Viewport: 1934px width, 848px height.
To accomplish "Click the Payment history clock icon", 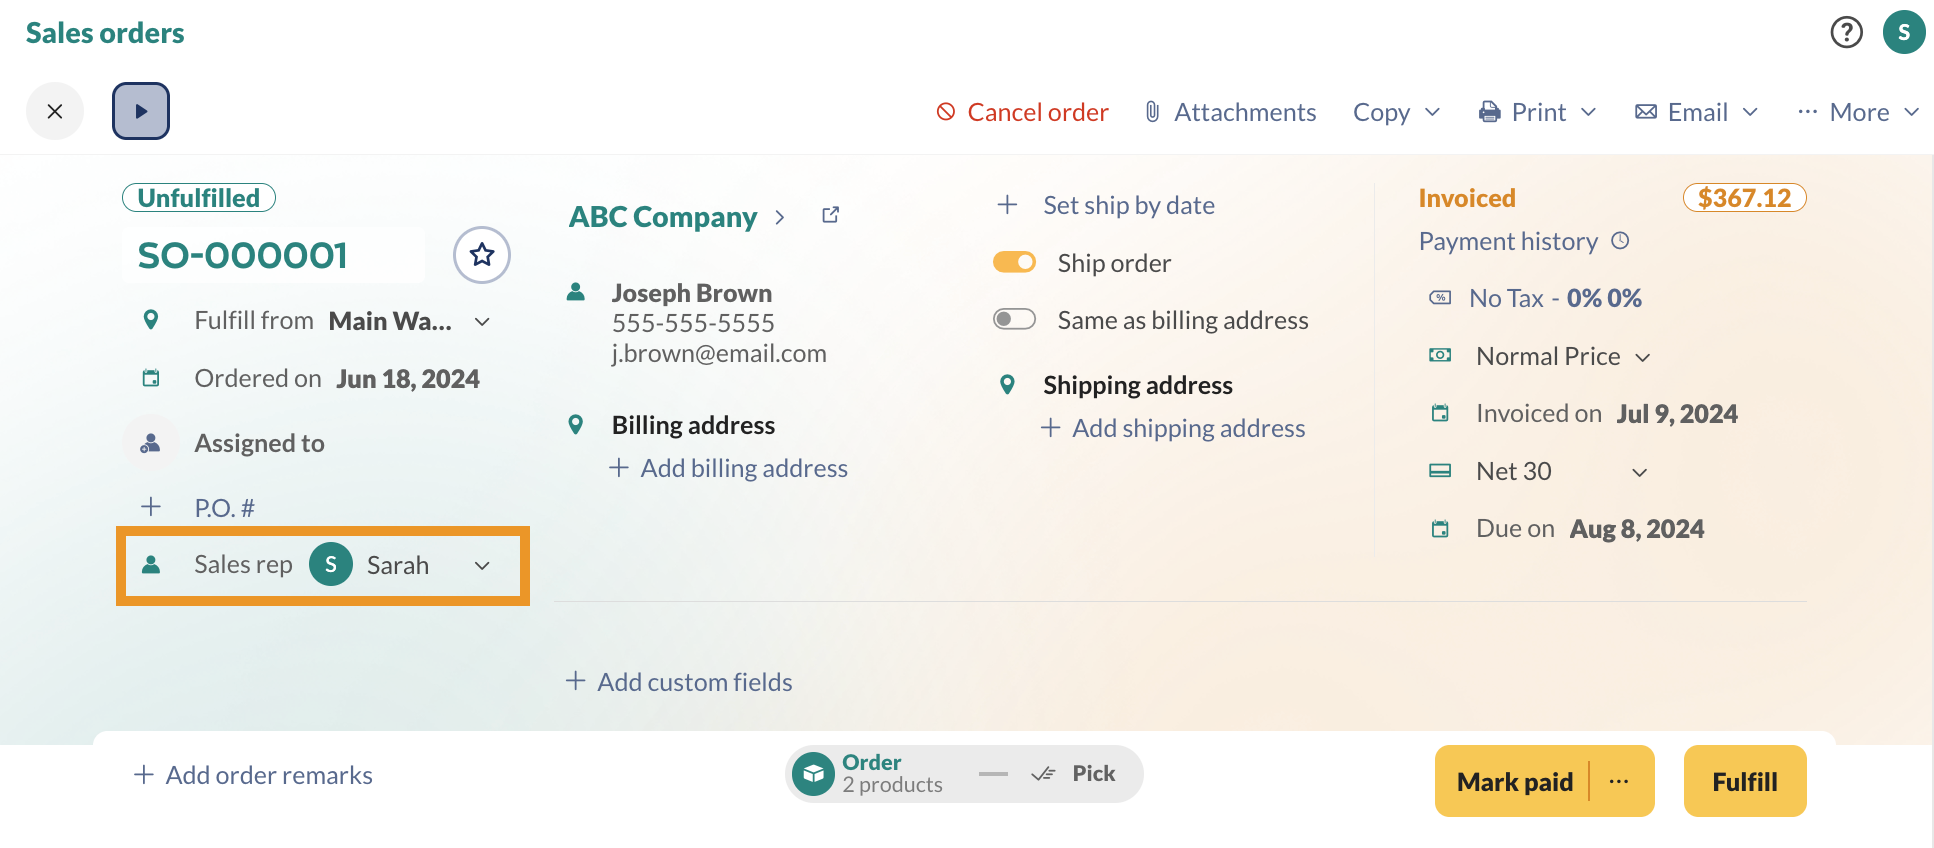I will (x=1620, y=241).
